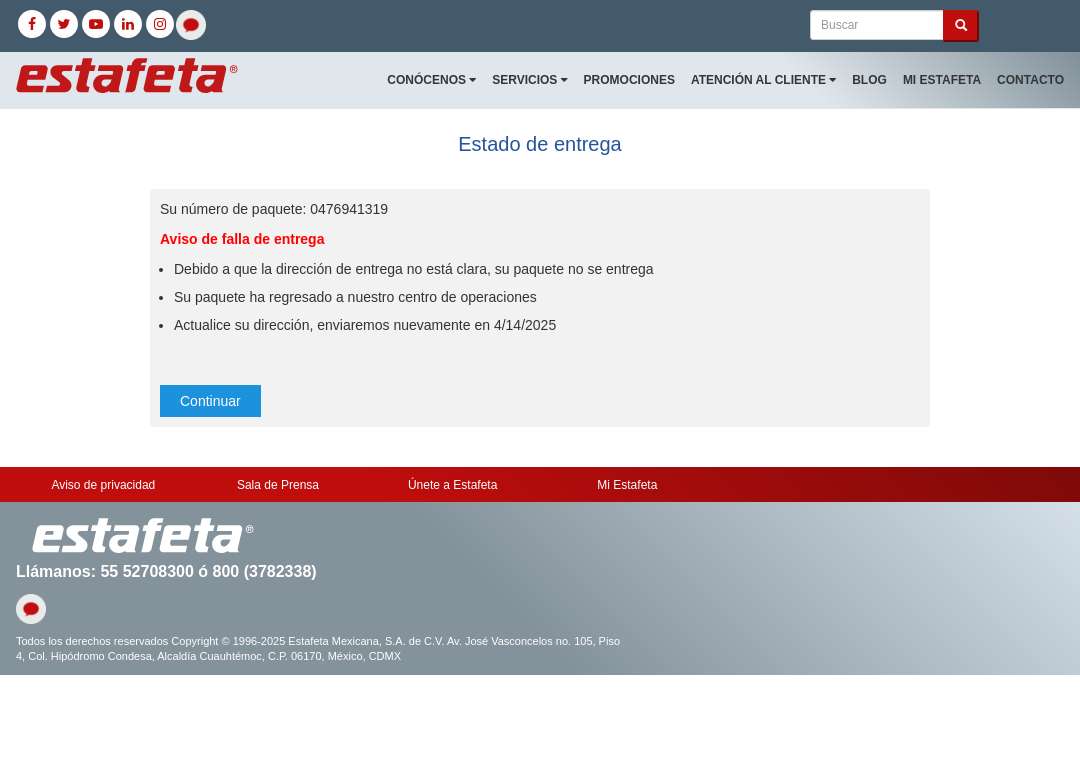Open the Blog menu item
This screenshot has width=1080, height=768.
click(869, 80)
